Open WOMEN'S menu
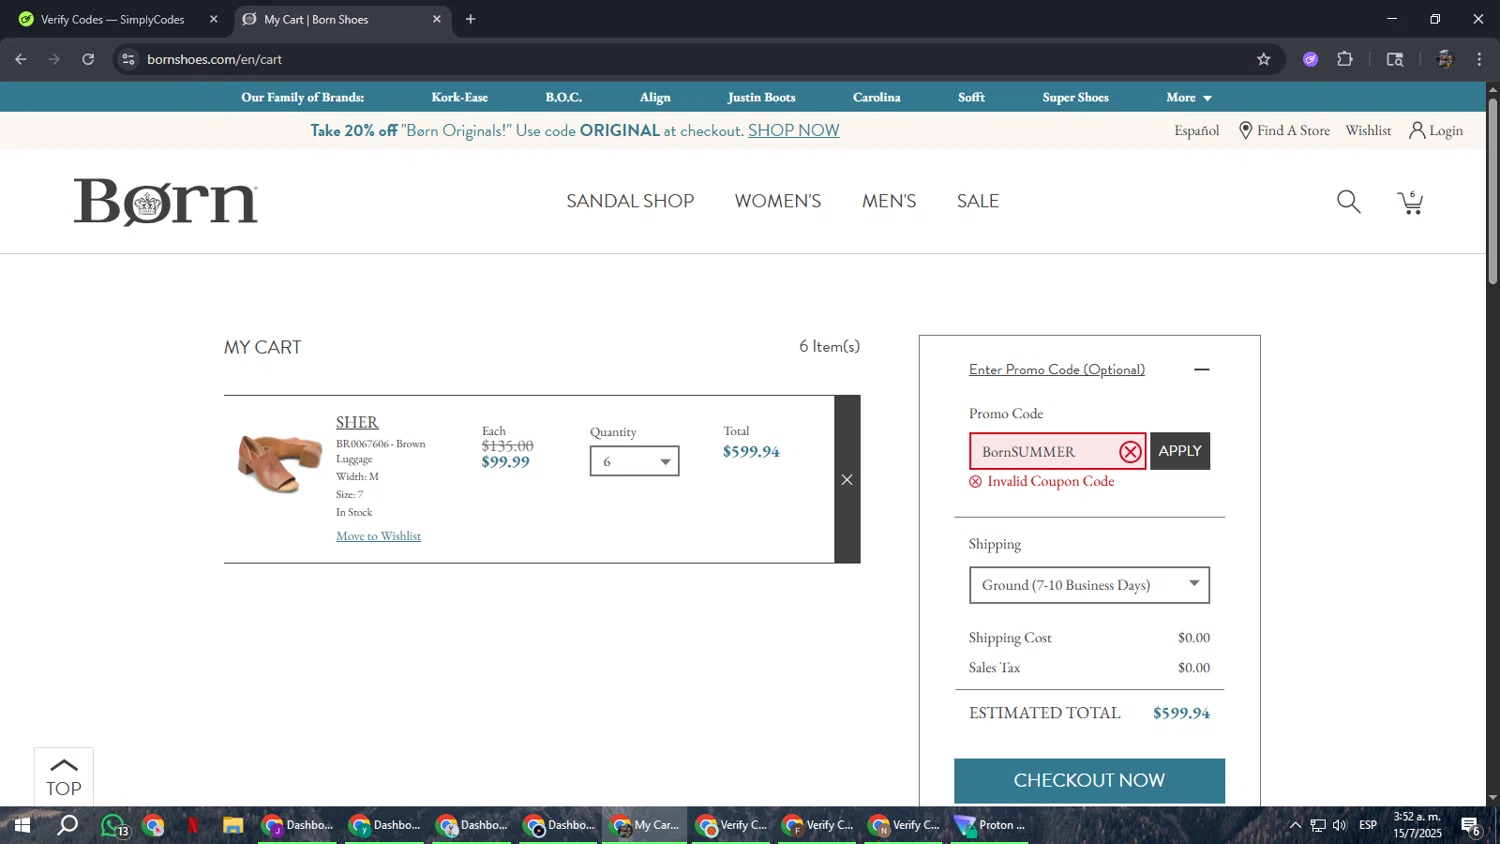Screen dimensions: 1500x844 coord(778,201)
